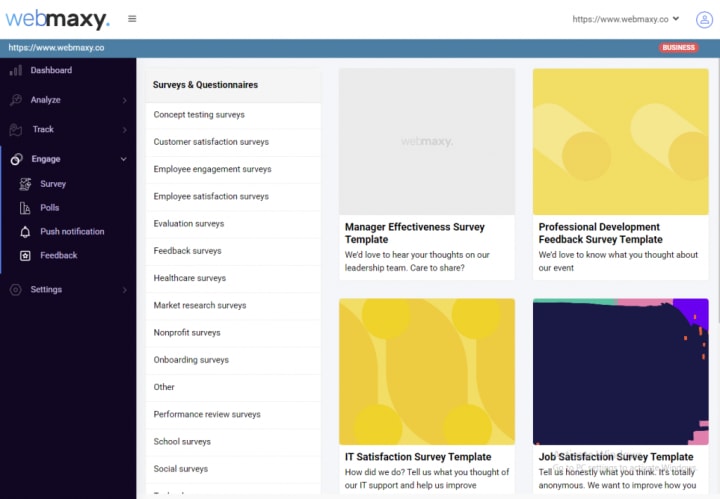
Task: Select Employee satisfaction surveys category
Action: (233, 196)
